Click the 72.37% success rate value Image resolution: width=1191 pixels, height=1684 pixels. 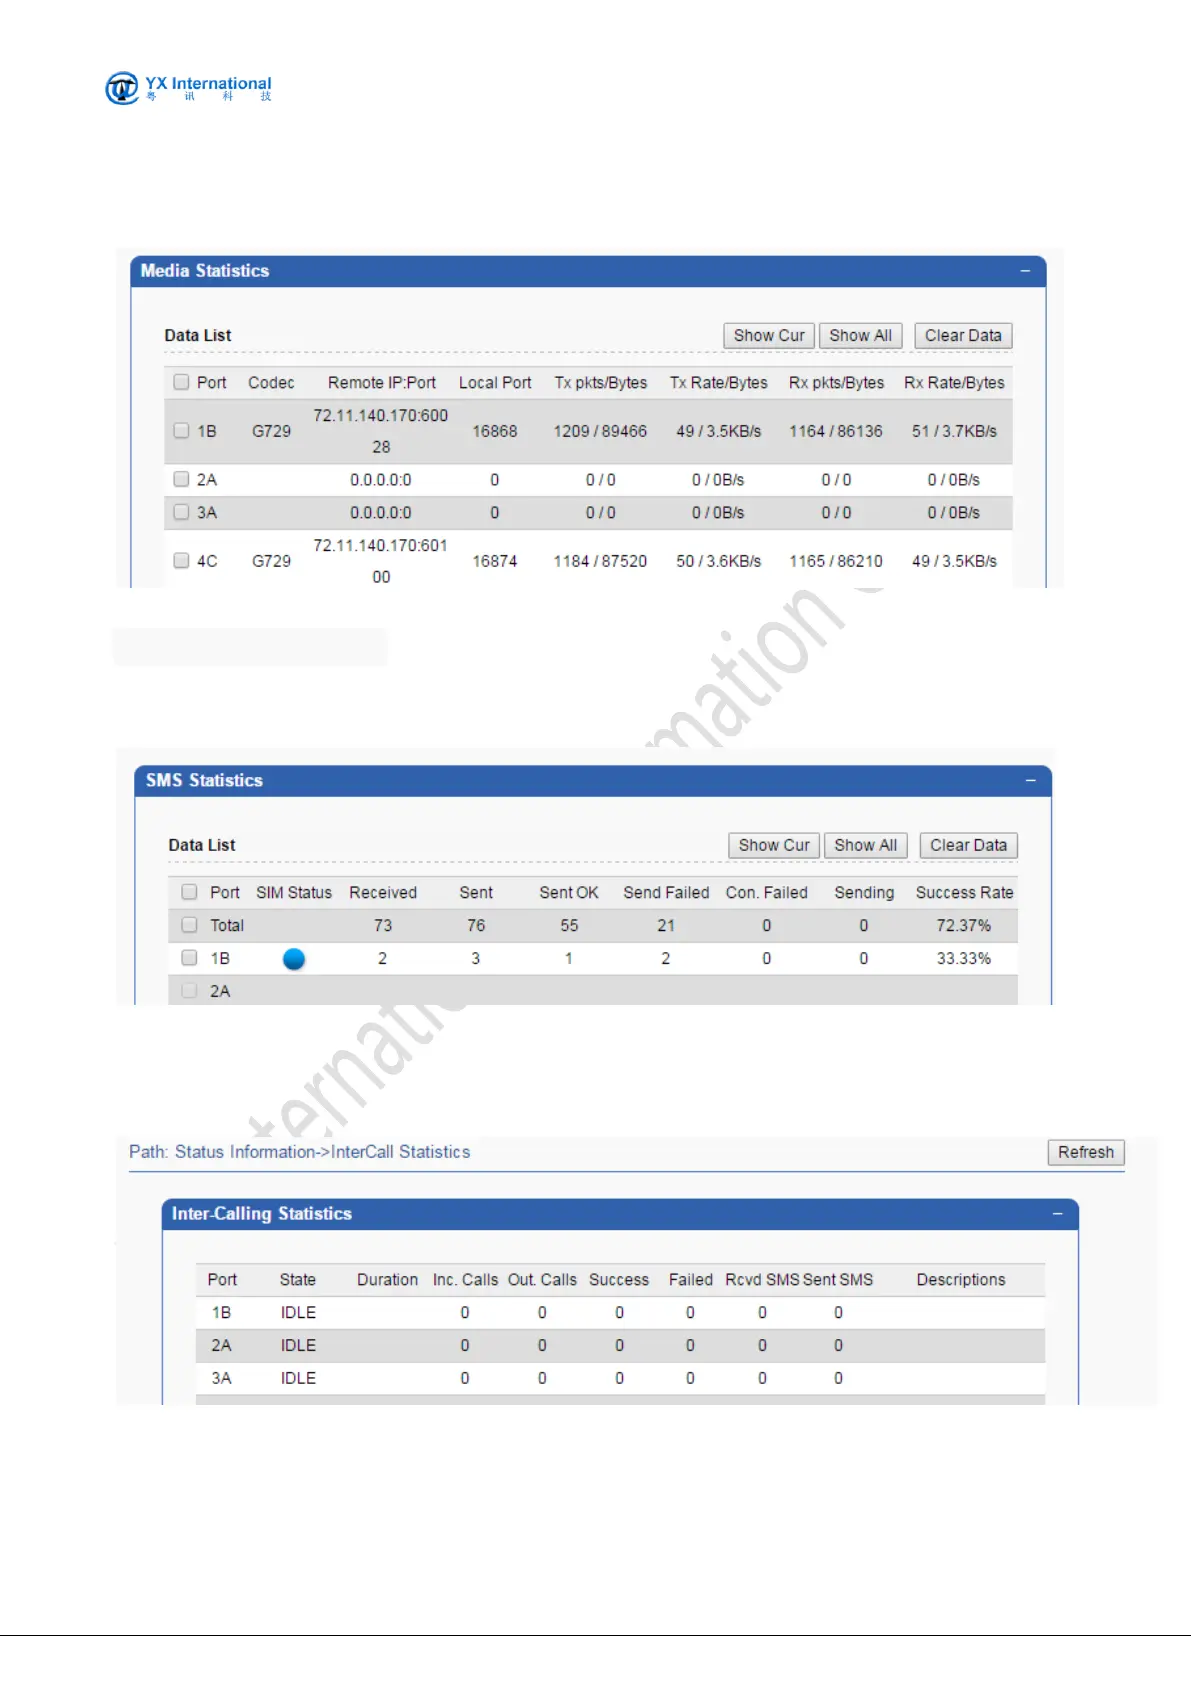coord(964,926)
